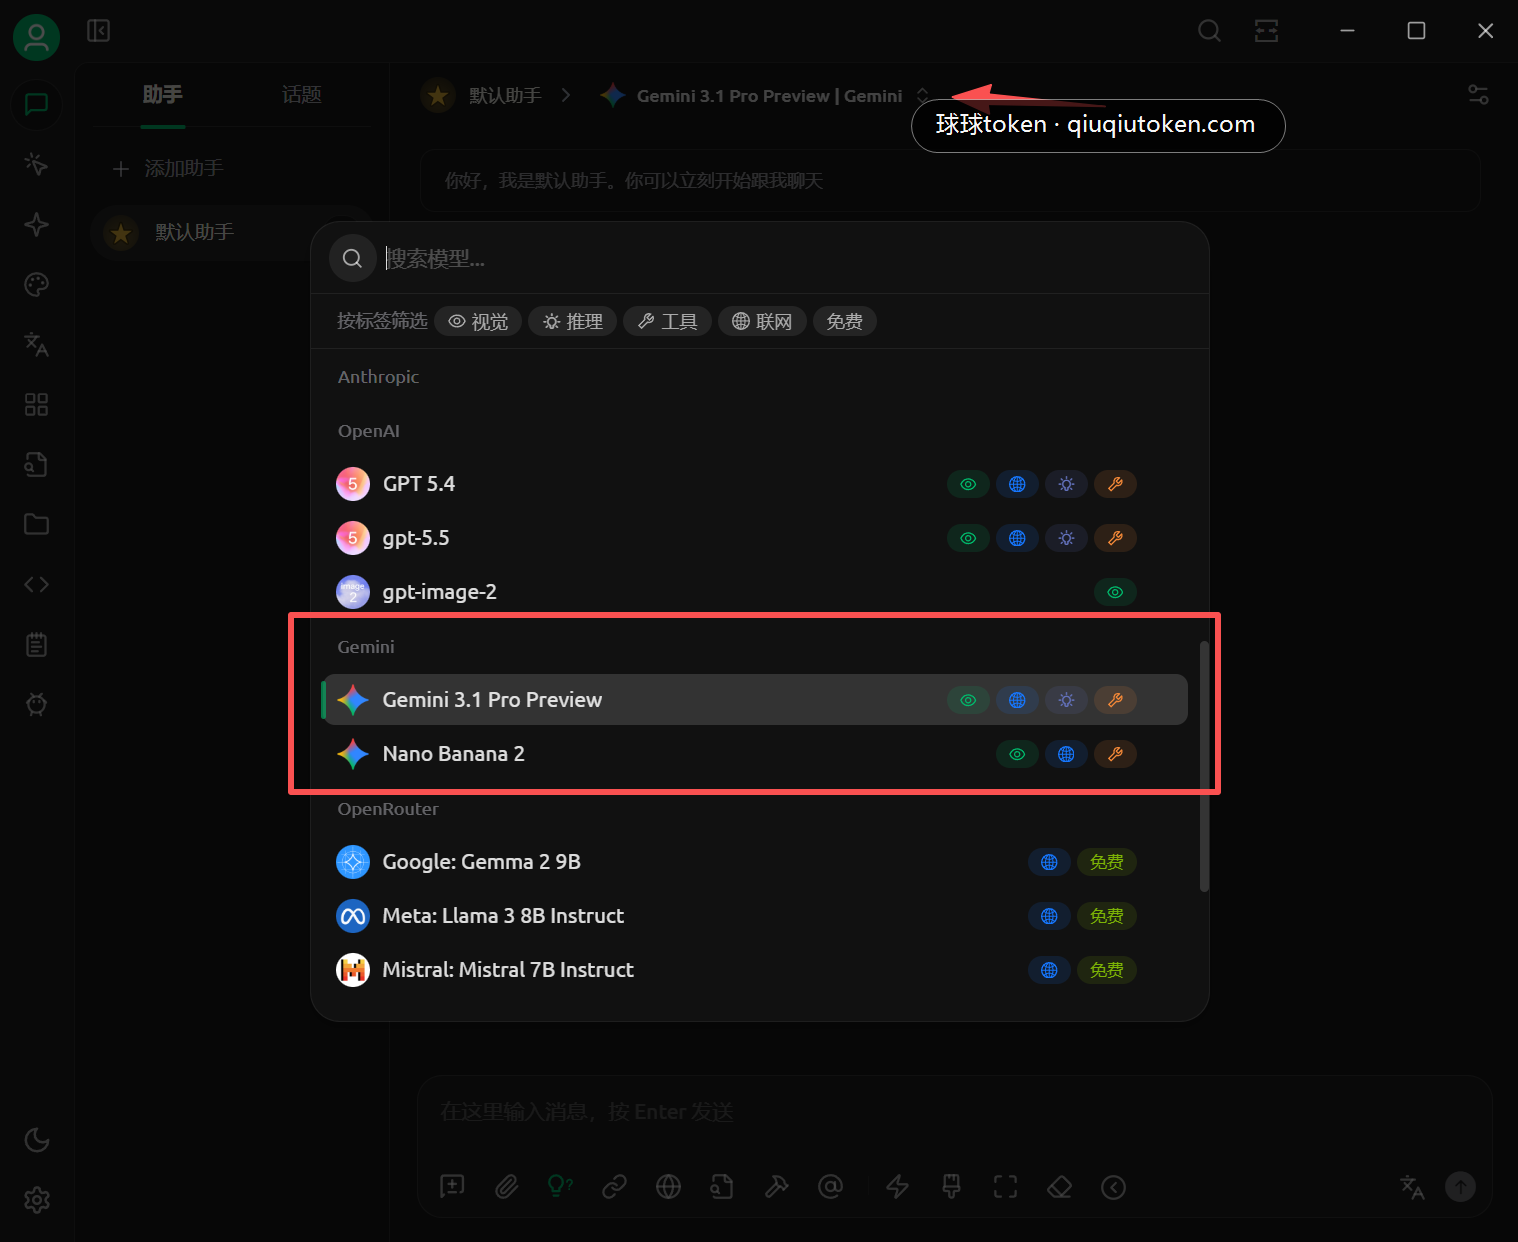The image size is (1518, 1242).
Task: Click the new topic icon in input toolbar
Action: (x=453, y=1186)
